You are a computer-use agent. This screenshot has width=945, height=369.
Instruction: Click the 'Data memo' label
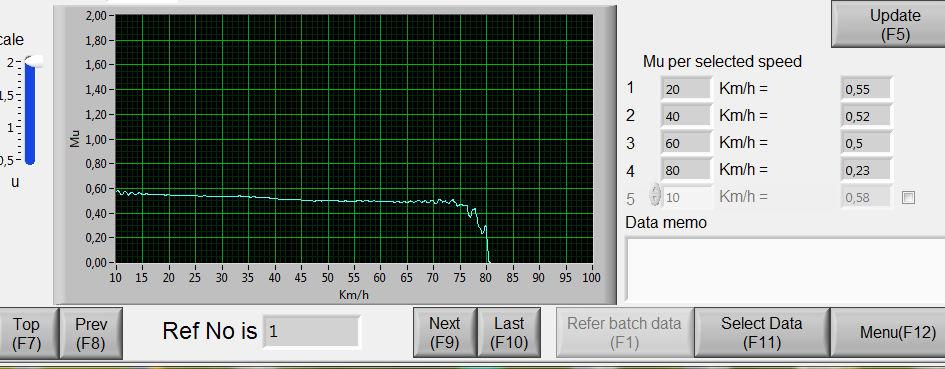pyautogui.click(x=666, y=222)
